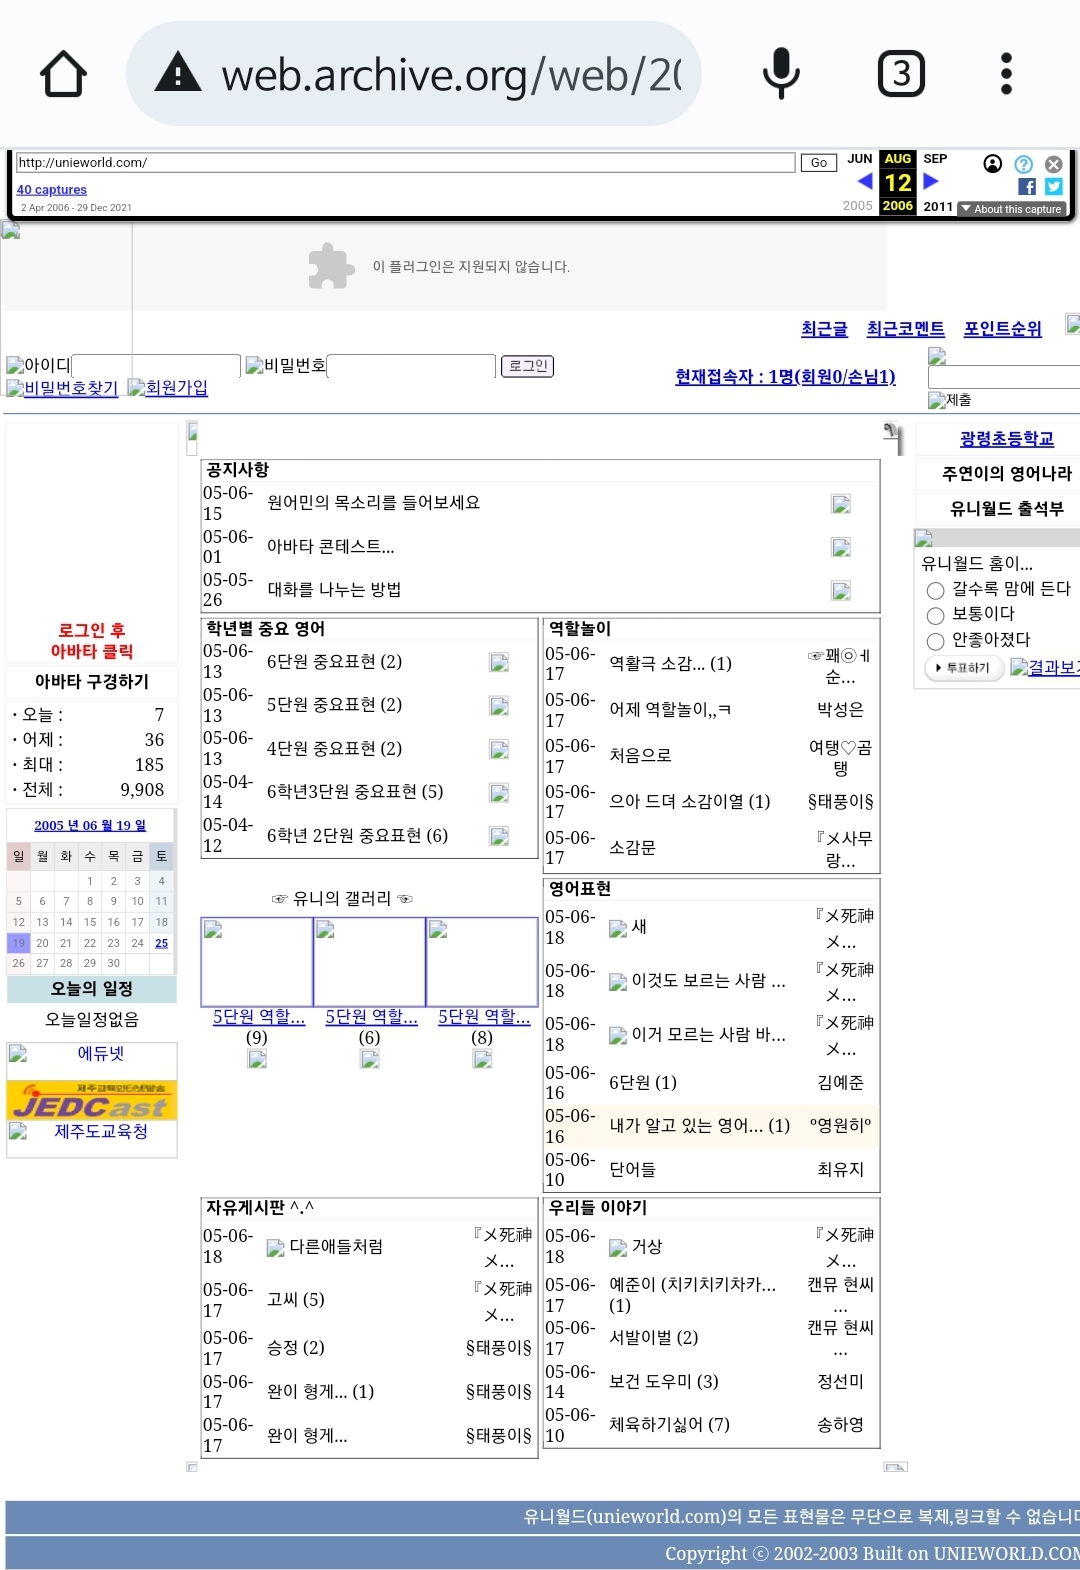Viewport: 1080px width, 1570px height.
Task: Open 포인트순위 menu link
Action: pyautogui.click(x=1002, y=328)
